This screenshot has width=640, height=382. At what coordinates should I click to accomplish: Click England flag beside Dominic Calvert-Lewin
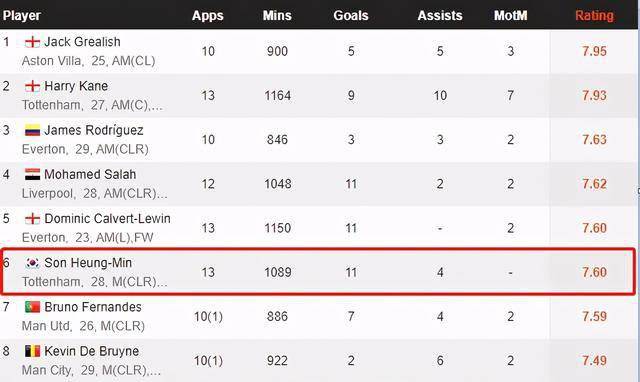click(x=32, y=219)
